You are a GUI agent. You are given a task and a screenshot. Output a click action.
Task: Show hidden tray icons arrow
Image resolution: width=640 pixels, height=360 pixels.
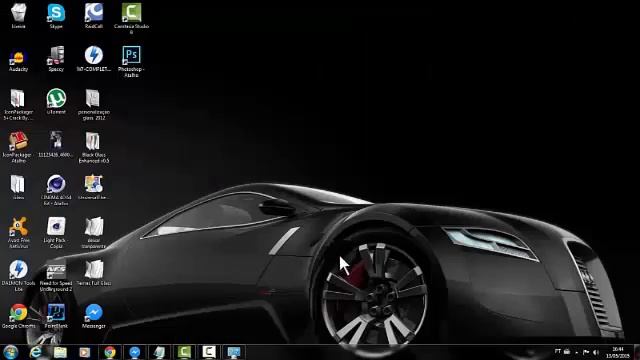tap(577, 352)
